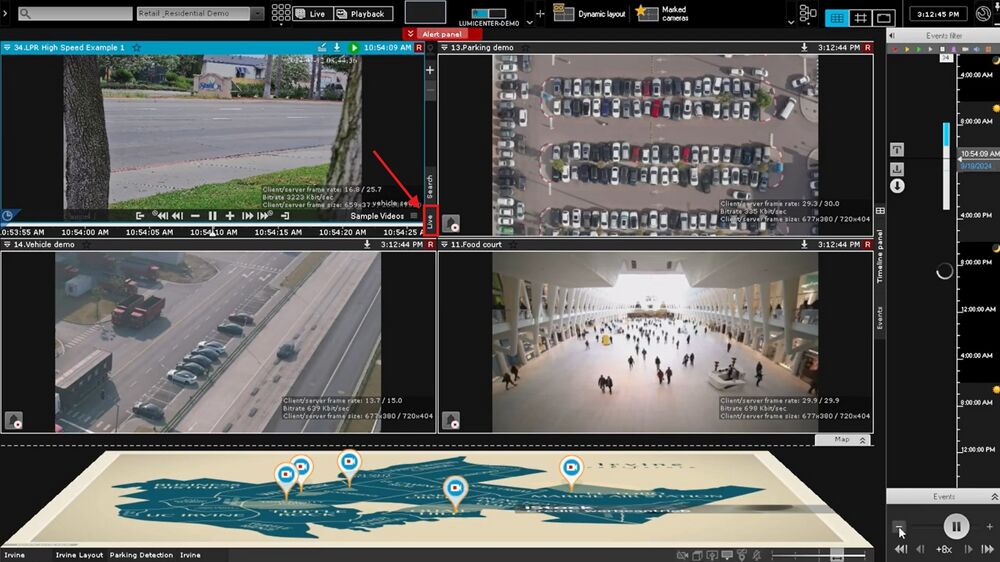Select Dynamic layout icon
This screenshot has height=562, width=1000.
click(564, 14)
